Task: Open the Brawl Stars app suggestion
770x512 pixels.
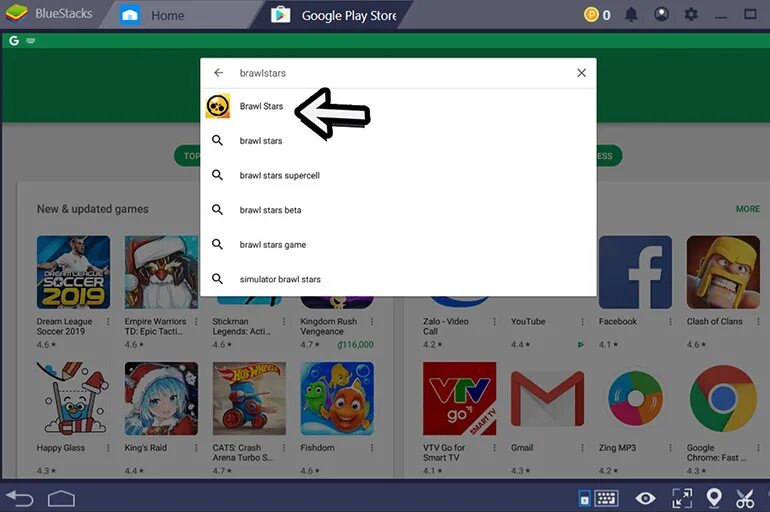Action: [x=398, y=106]
